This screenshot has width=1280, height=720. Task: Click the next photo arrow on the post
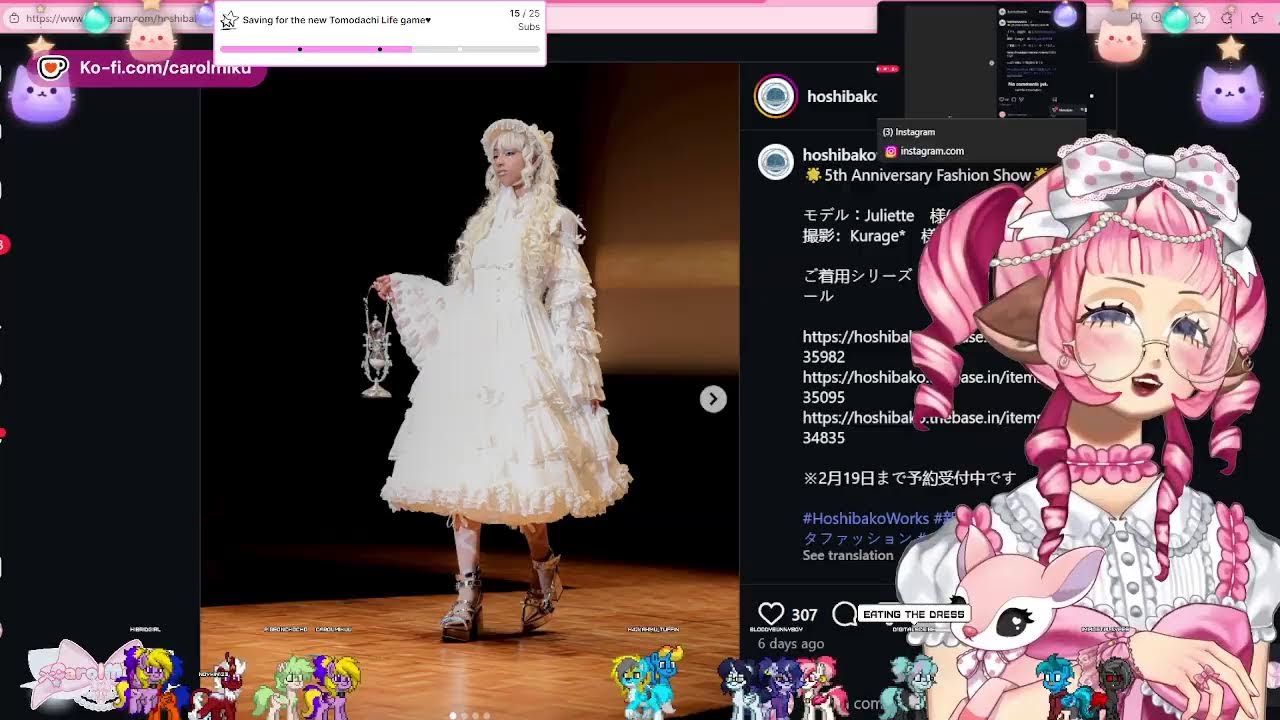point(713,399)
